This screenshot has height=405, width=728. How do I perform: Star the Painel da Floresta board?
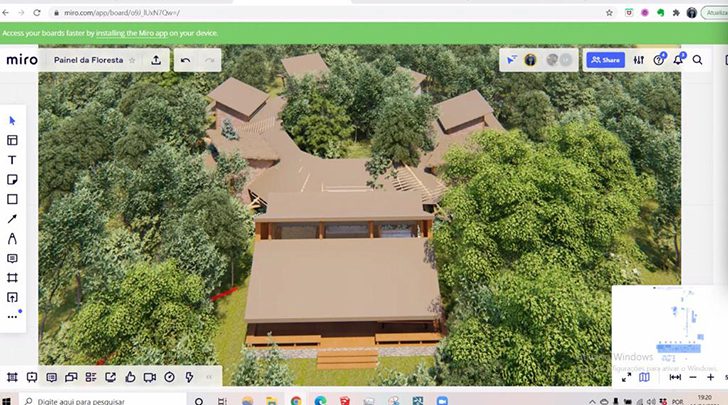132,60
